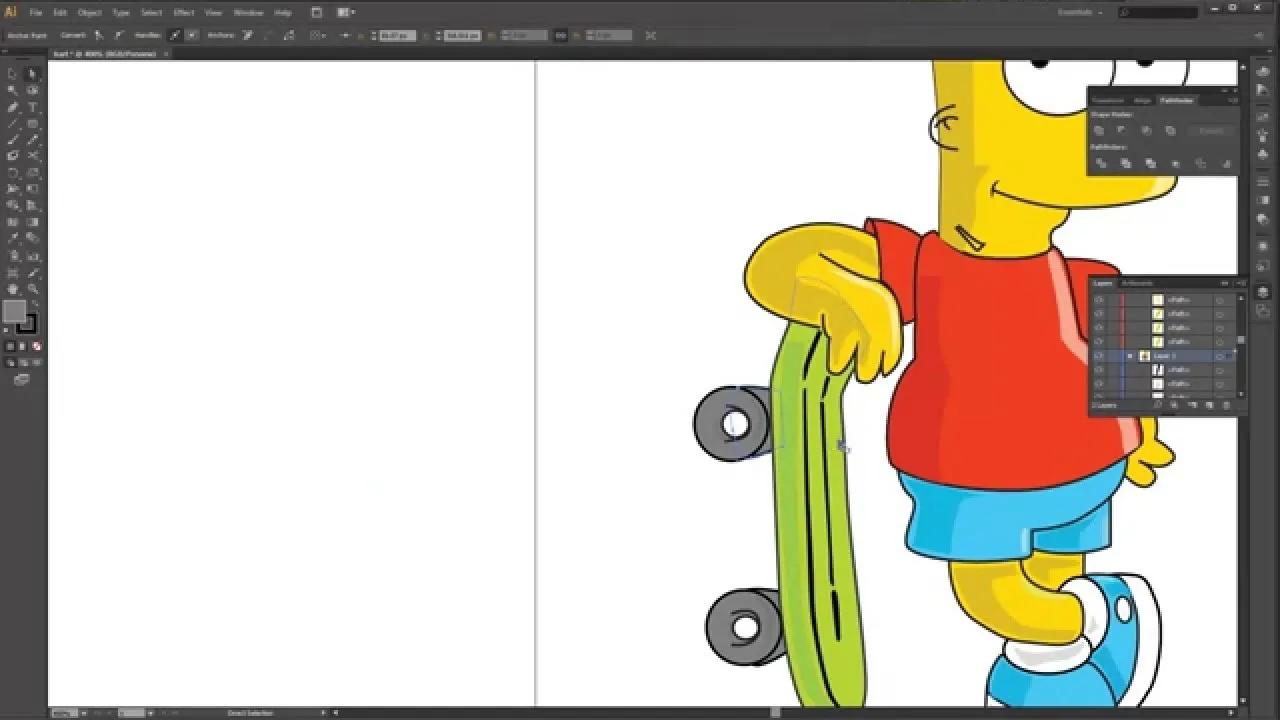This screenshot has height=720, width=1280.
Task: Click the Expand button in Pathfinder
Action: point(1211,130)
